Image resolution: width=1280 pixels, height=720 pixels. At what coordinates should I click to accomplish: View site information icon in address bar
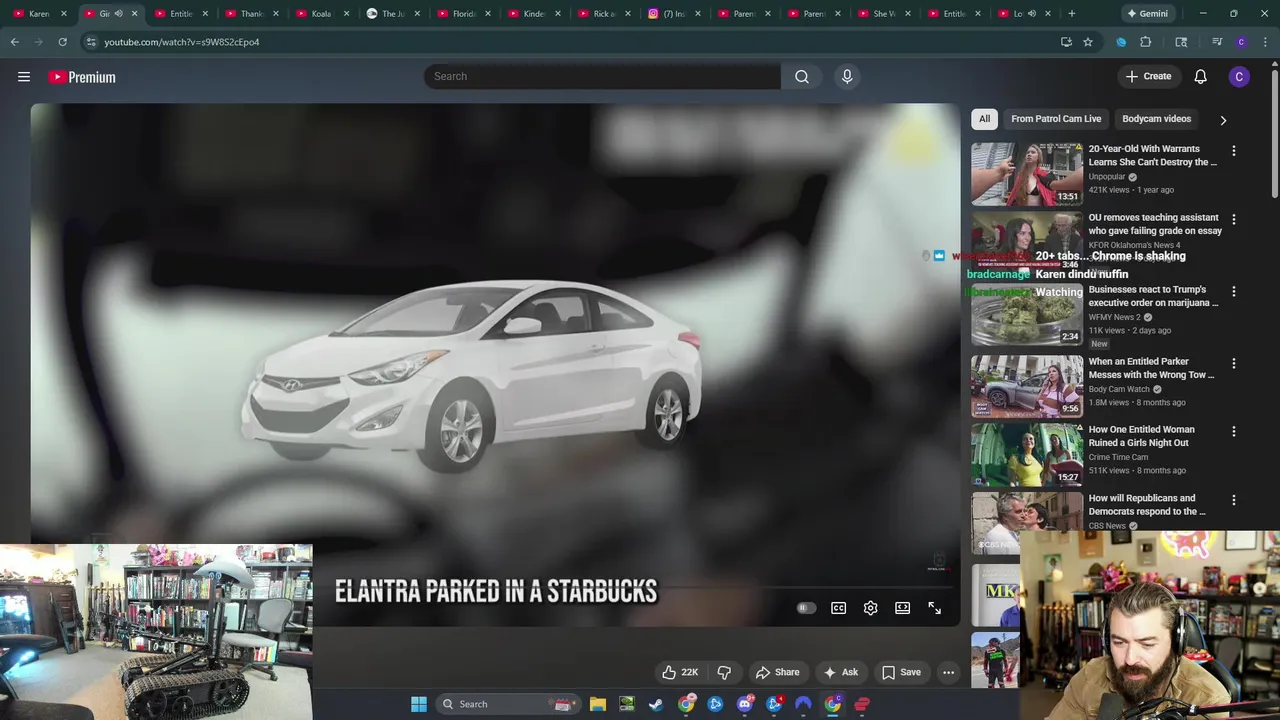[x=91, y=42]
